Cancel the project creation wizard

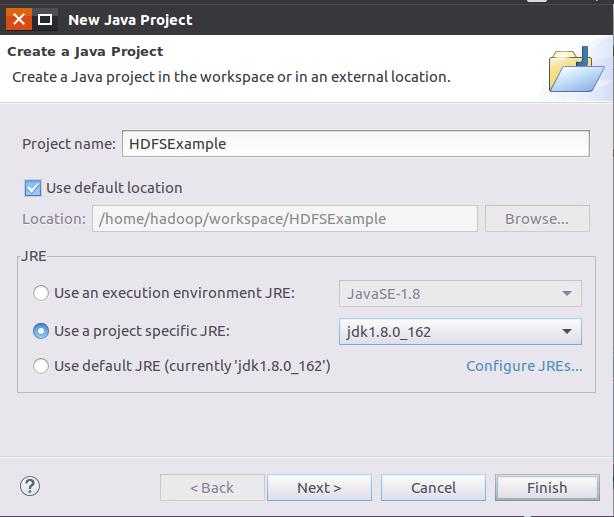click(x=433, y=488)
